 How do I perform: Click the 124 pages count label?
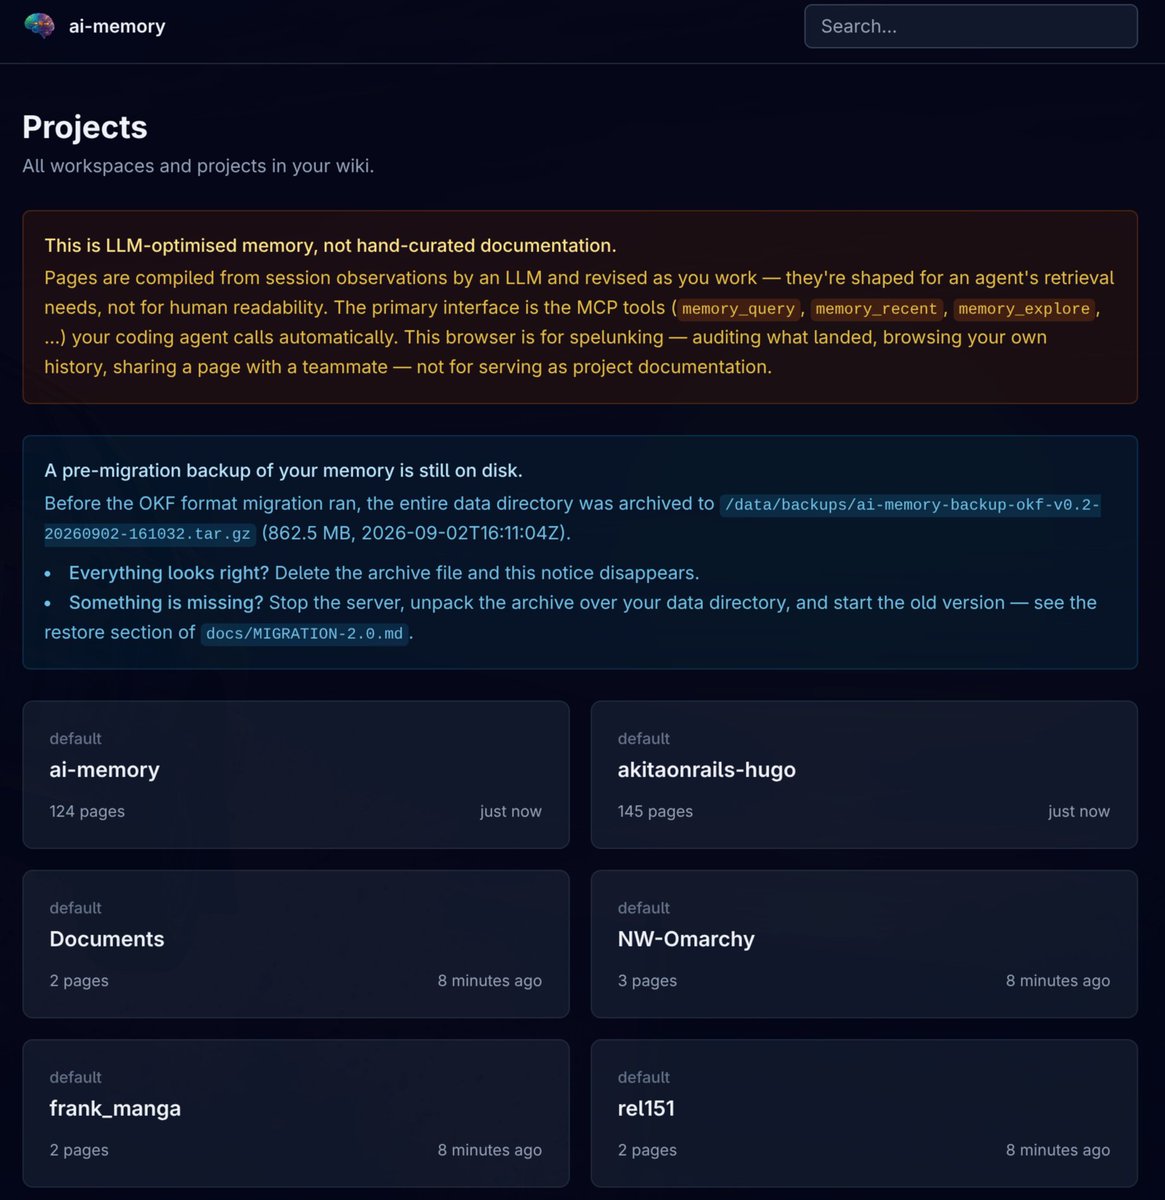(87, 811)
